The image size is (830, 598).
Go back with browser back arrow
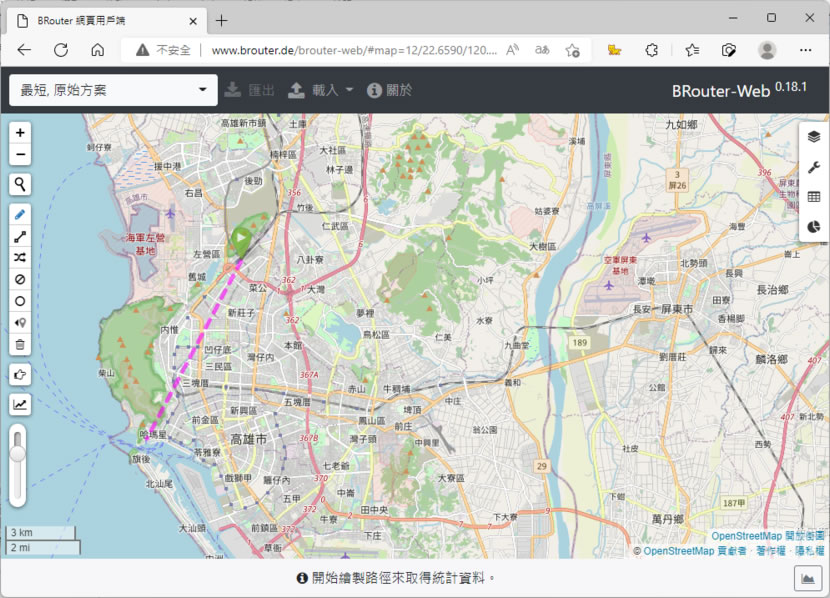click(24, 50)
